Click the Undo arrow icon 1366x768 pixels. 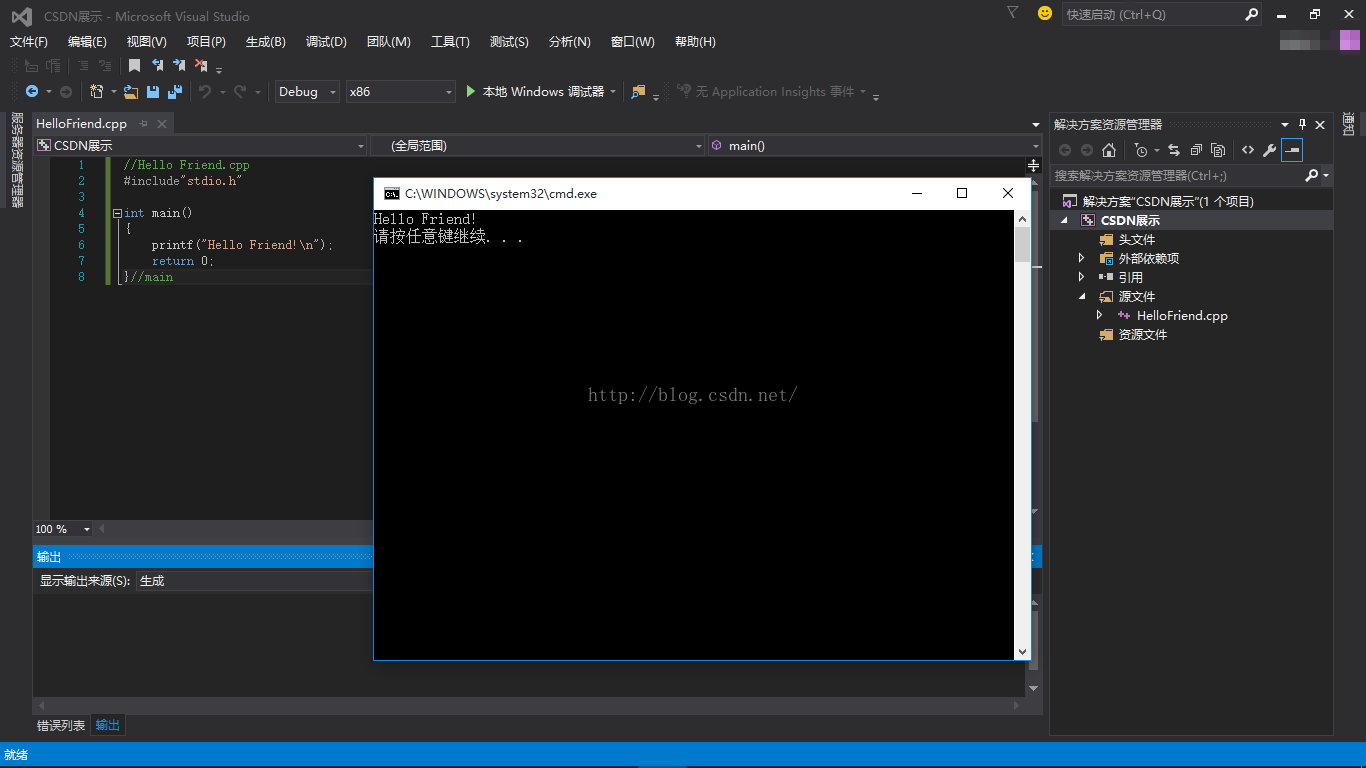click(204, 91)
